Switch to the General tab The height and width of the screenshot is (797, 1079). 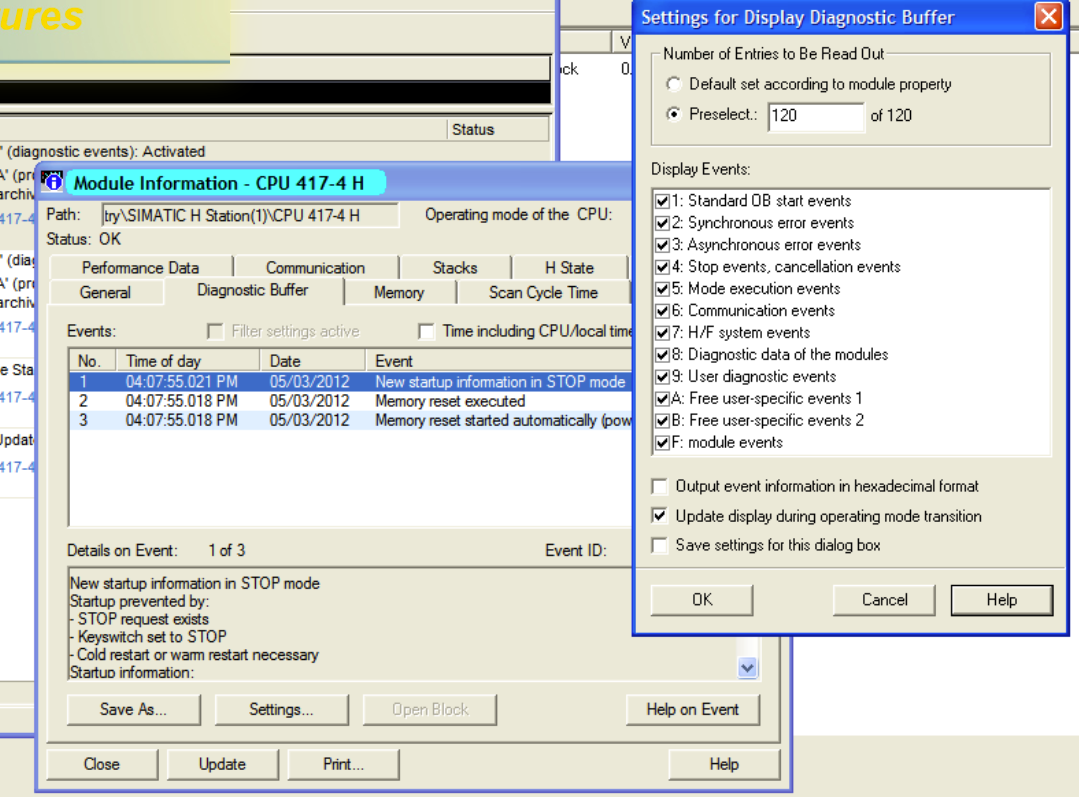point(105,293)
